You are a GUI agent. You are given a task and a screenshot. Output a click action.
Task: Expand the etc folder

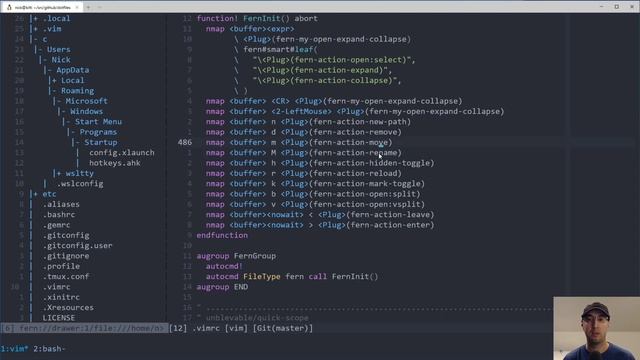[49, 194]
